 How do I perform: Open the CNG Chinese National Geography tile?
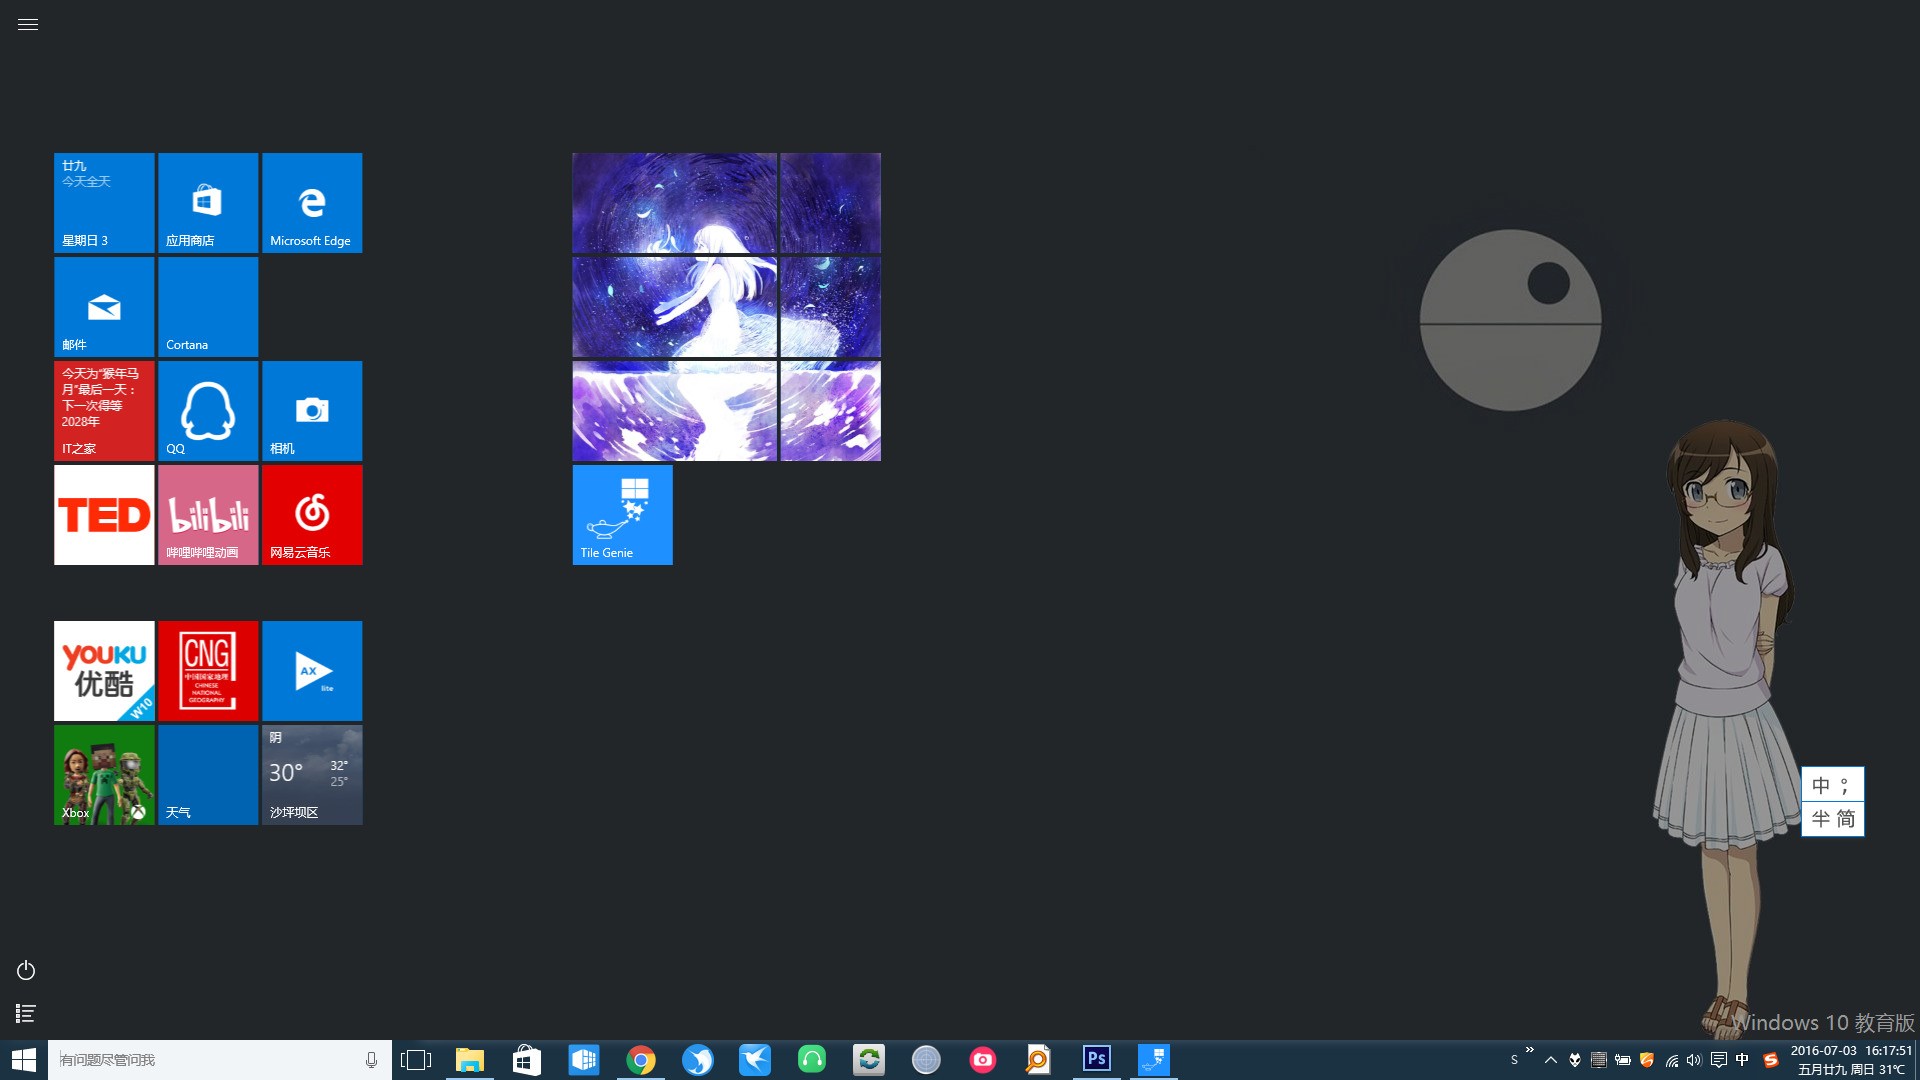[208, 671]
